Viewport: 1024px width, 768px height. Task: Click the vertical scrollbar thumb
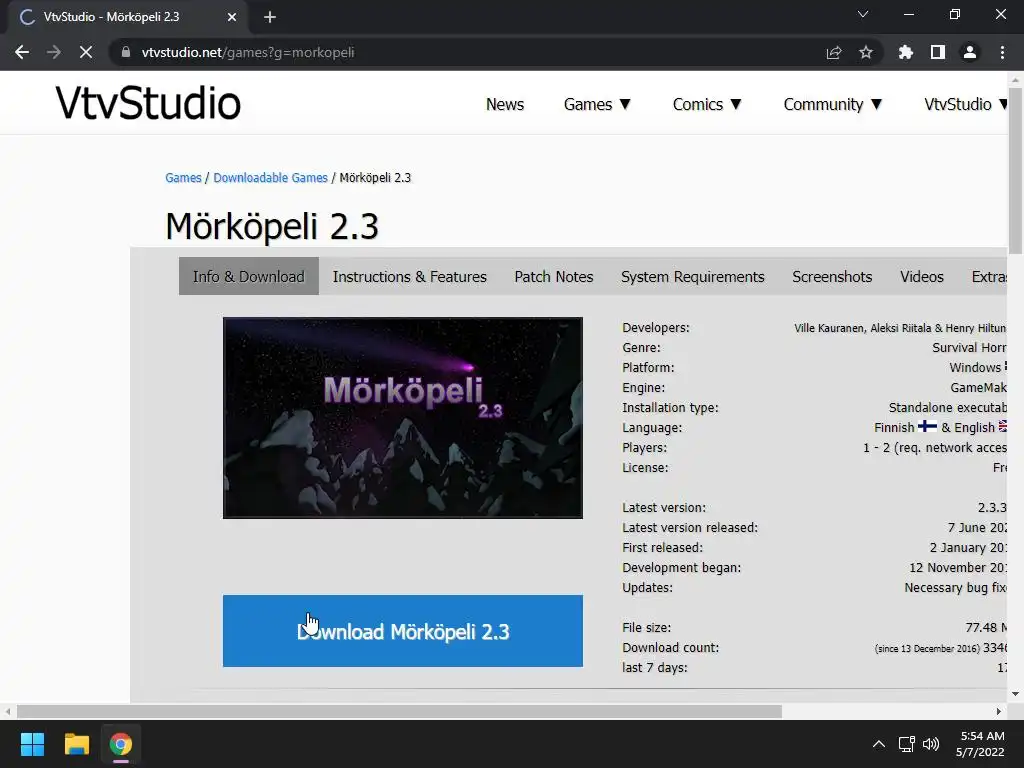pyautogui.click(x=1016, y=170)
